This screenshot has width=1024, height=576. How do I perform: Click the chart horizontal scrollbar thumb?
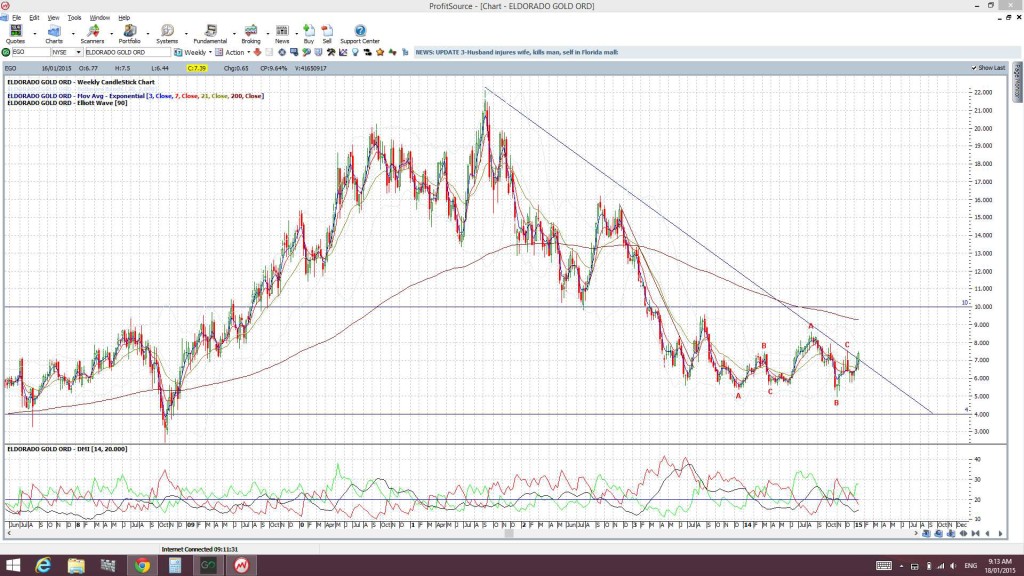509,534
